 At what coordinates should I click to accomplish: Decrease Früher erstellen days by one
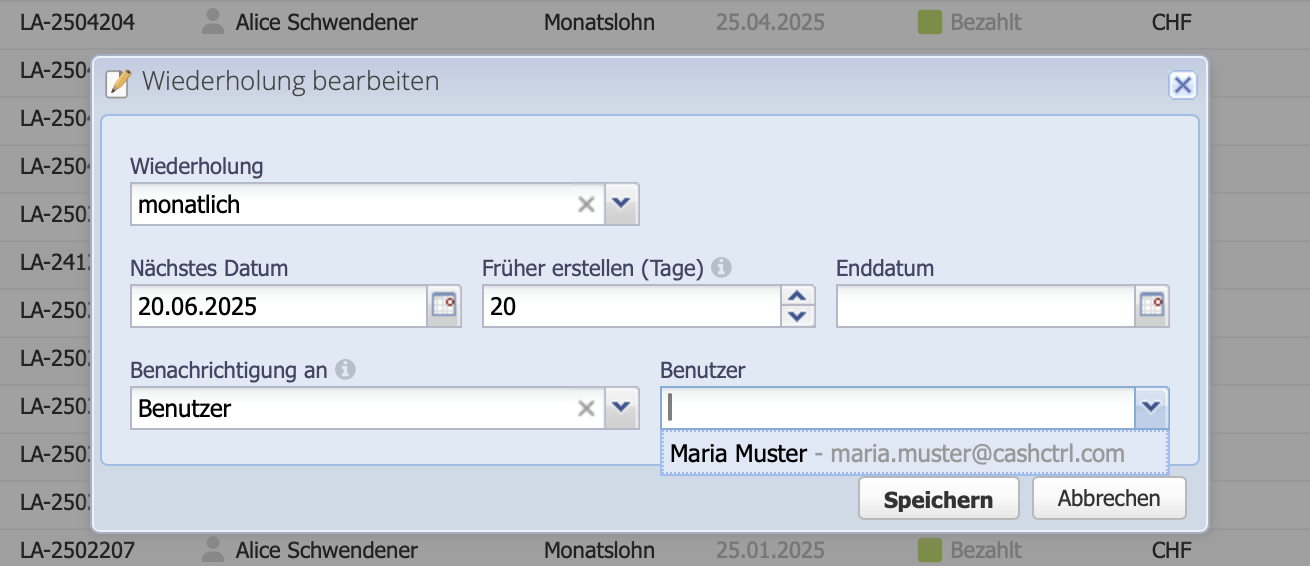[x=797, y=316]
